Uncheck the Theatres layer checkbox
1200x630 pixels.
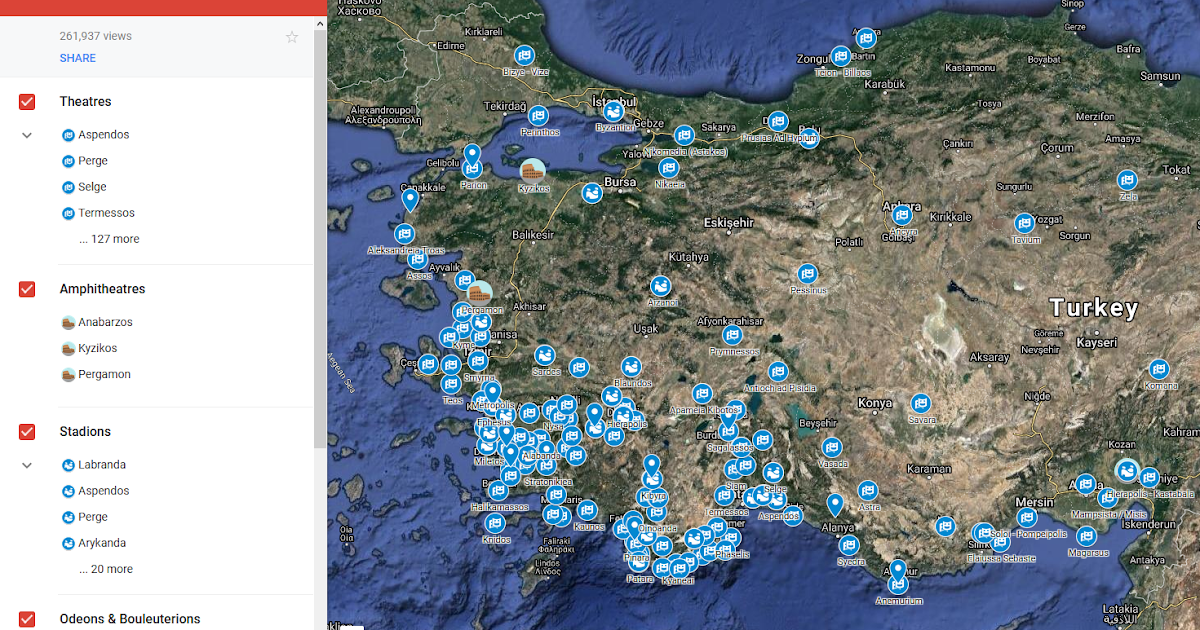25,101
